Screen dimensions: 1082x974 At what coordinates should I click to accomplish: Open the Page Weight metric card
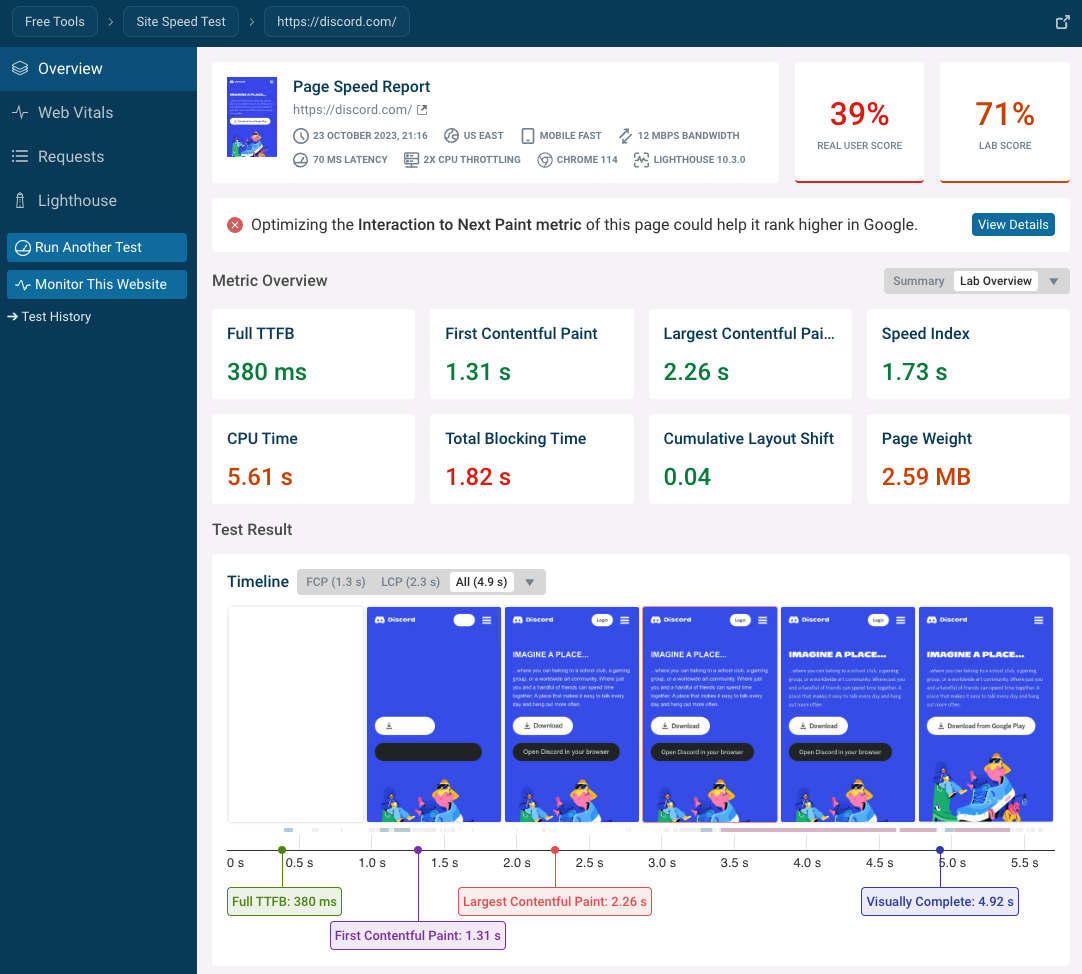(968, 459)
